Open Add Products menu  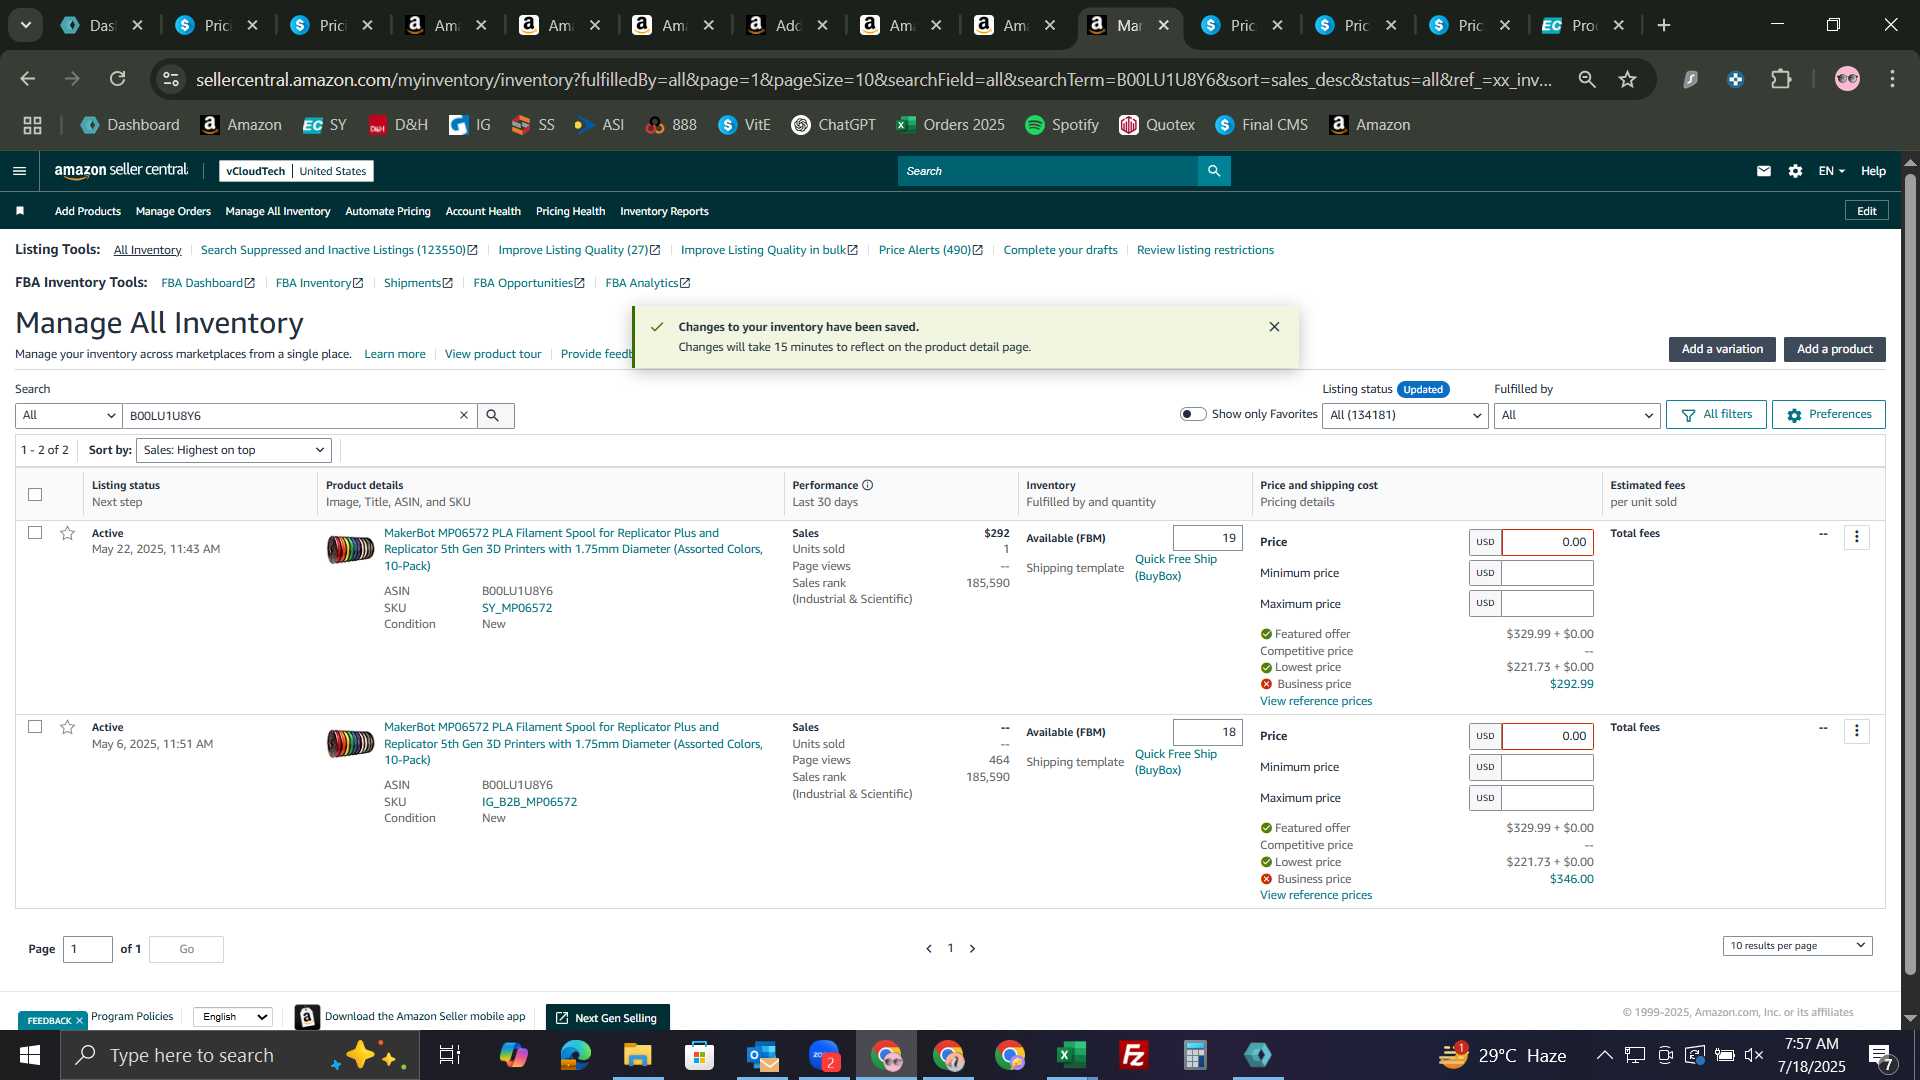click(x=88, y=211)
